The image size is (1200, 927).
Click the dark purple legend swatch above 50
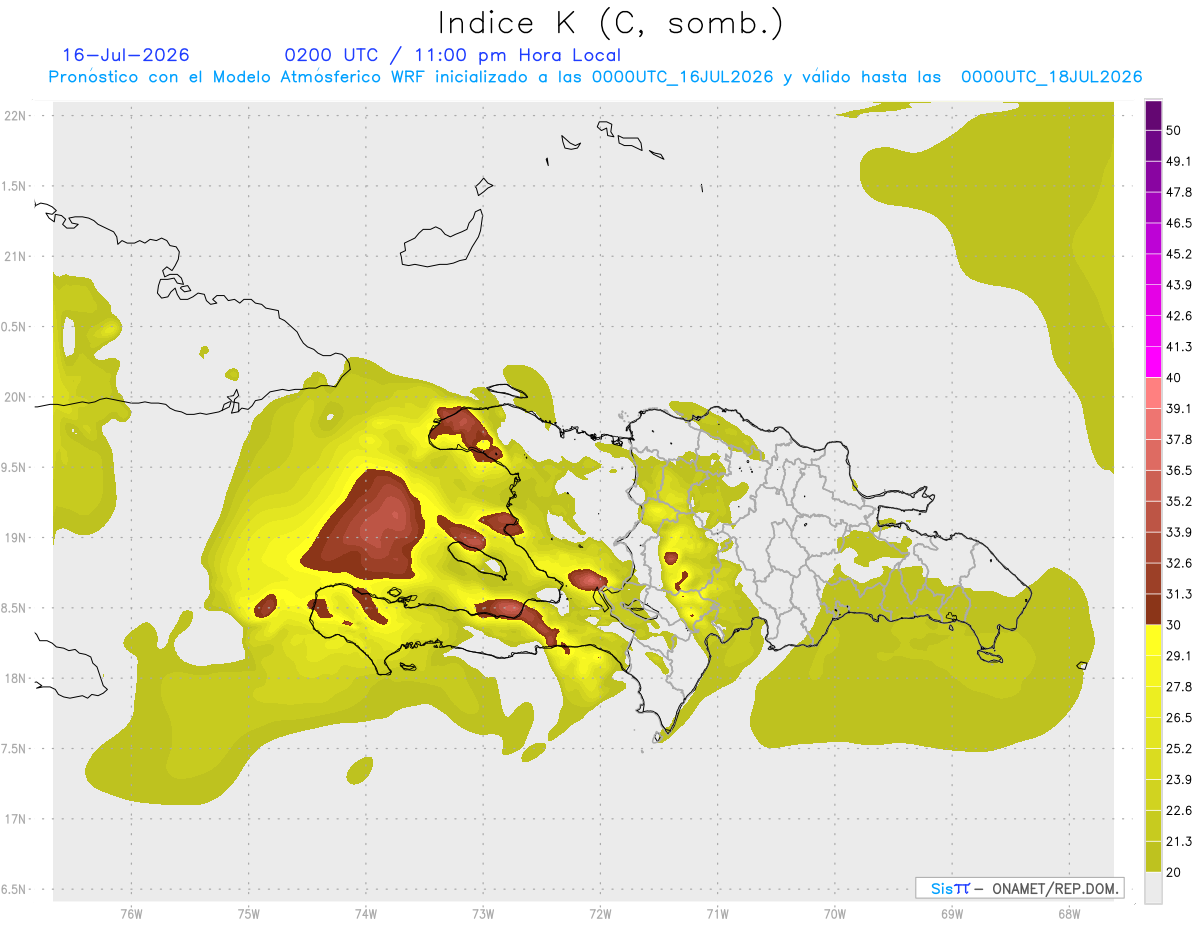(1153, 116)
